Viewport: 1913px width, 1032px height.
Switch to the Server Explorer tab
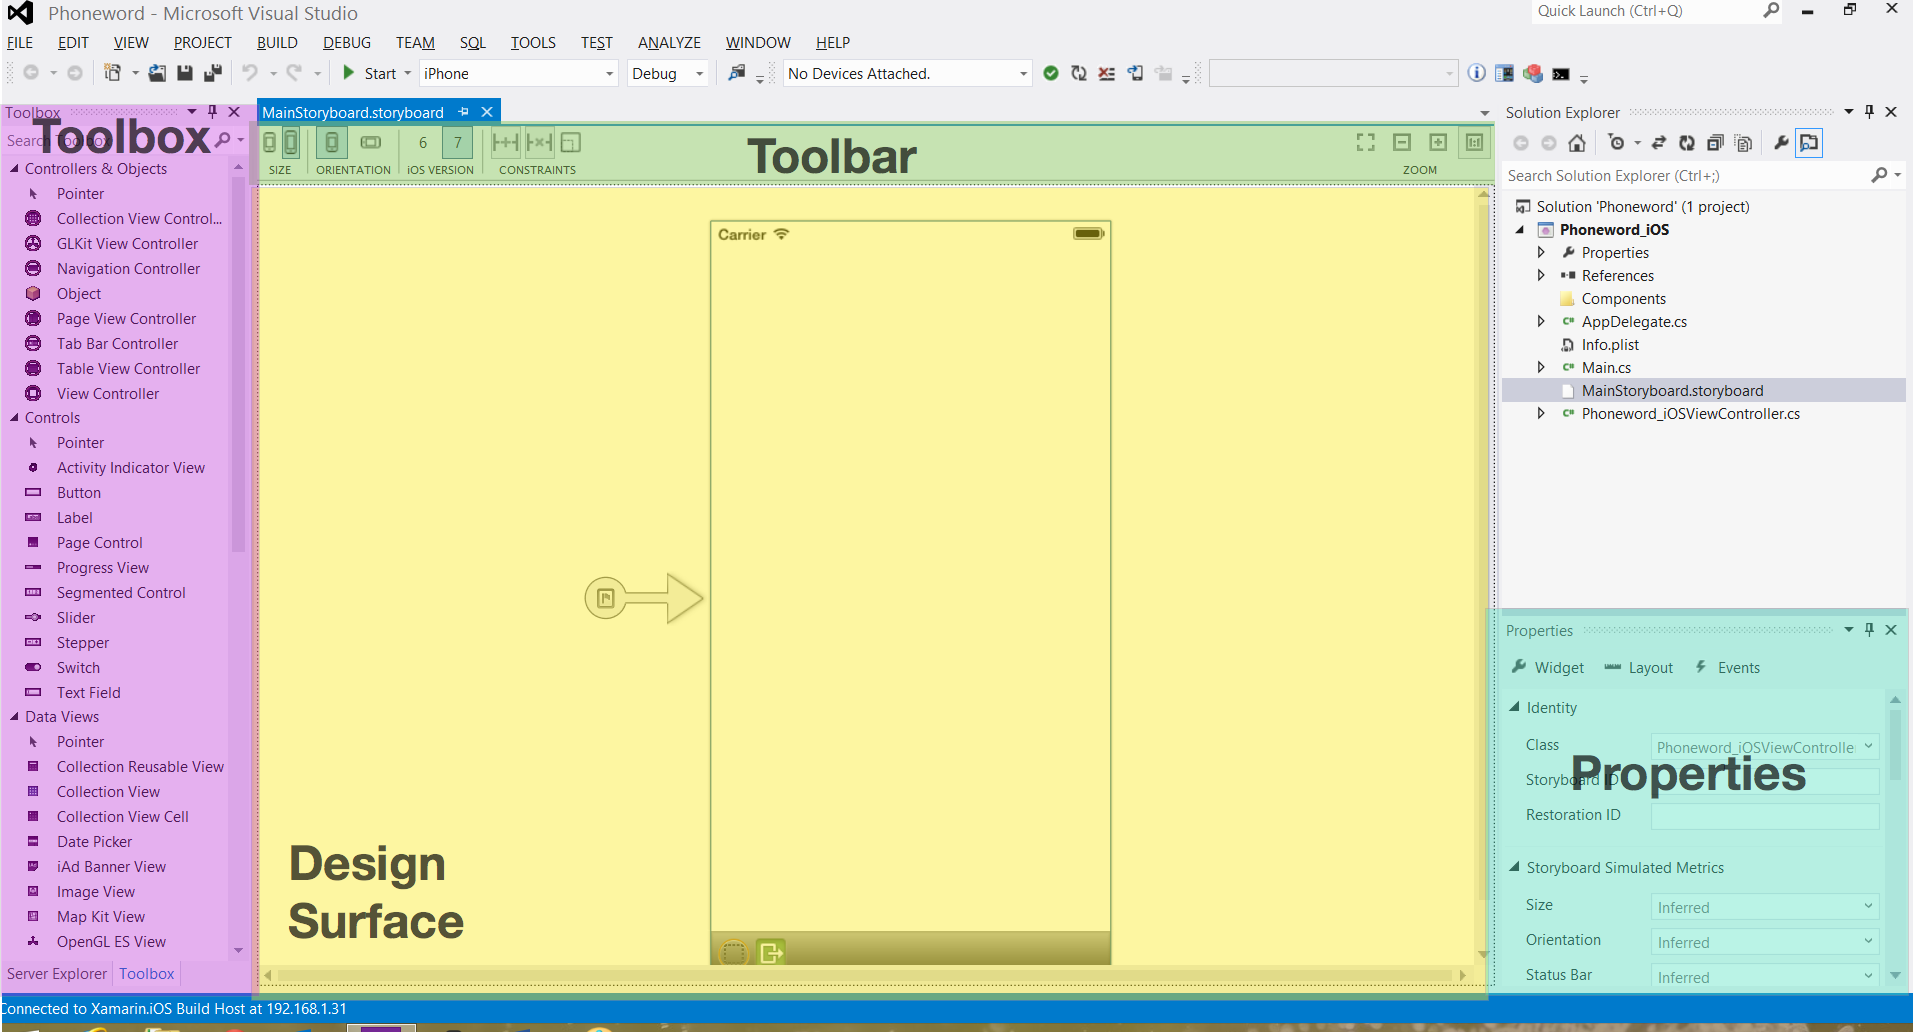(x=57, y=974)
